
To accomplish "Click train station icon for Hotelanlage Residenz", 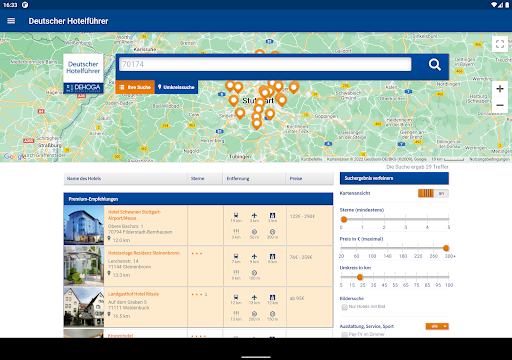I will click(236, 258).
